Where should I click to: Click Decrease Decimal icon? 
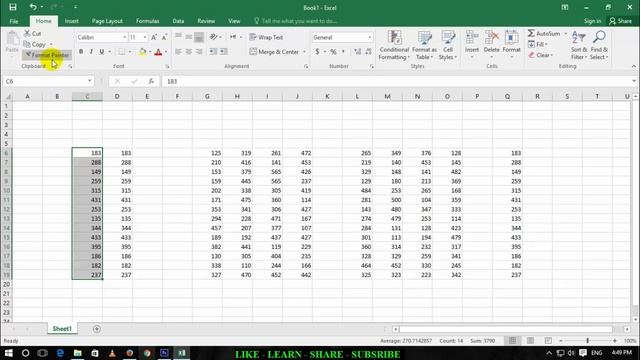[x=368, y=51]
